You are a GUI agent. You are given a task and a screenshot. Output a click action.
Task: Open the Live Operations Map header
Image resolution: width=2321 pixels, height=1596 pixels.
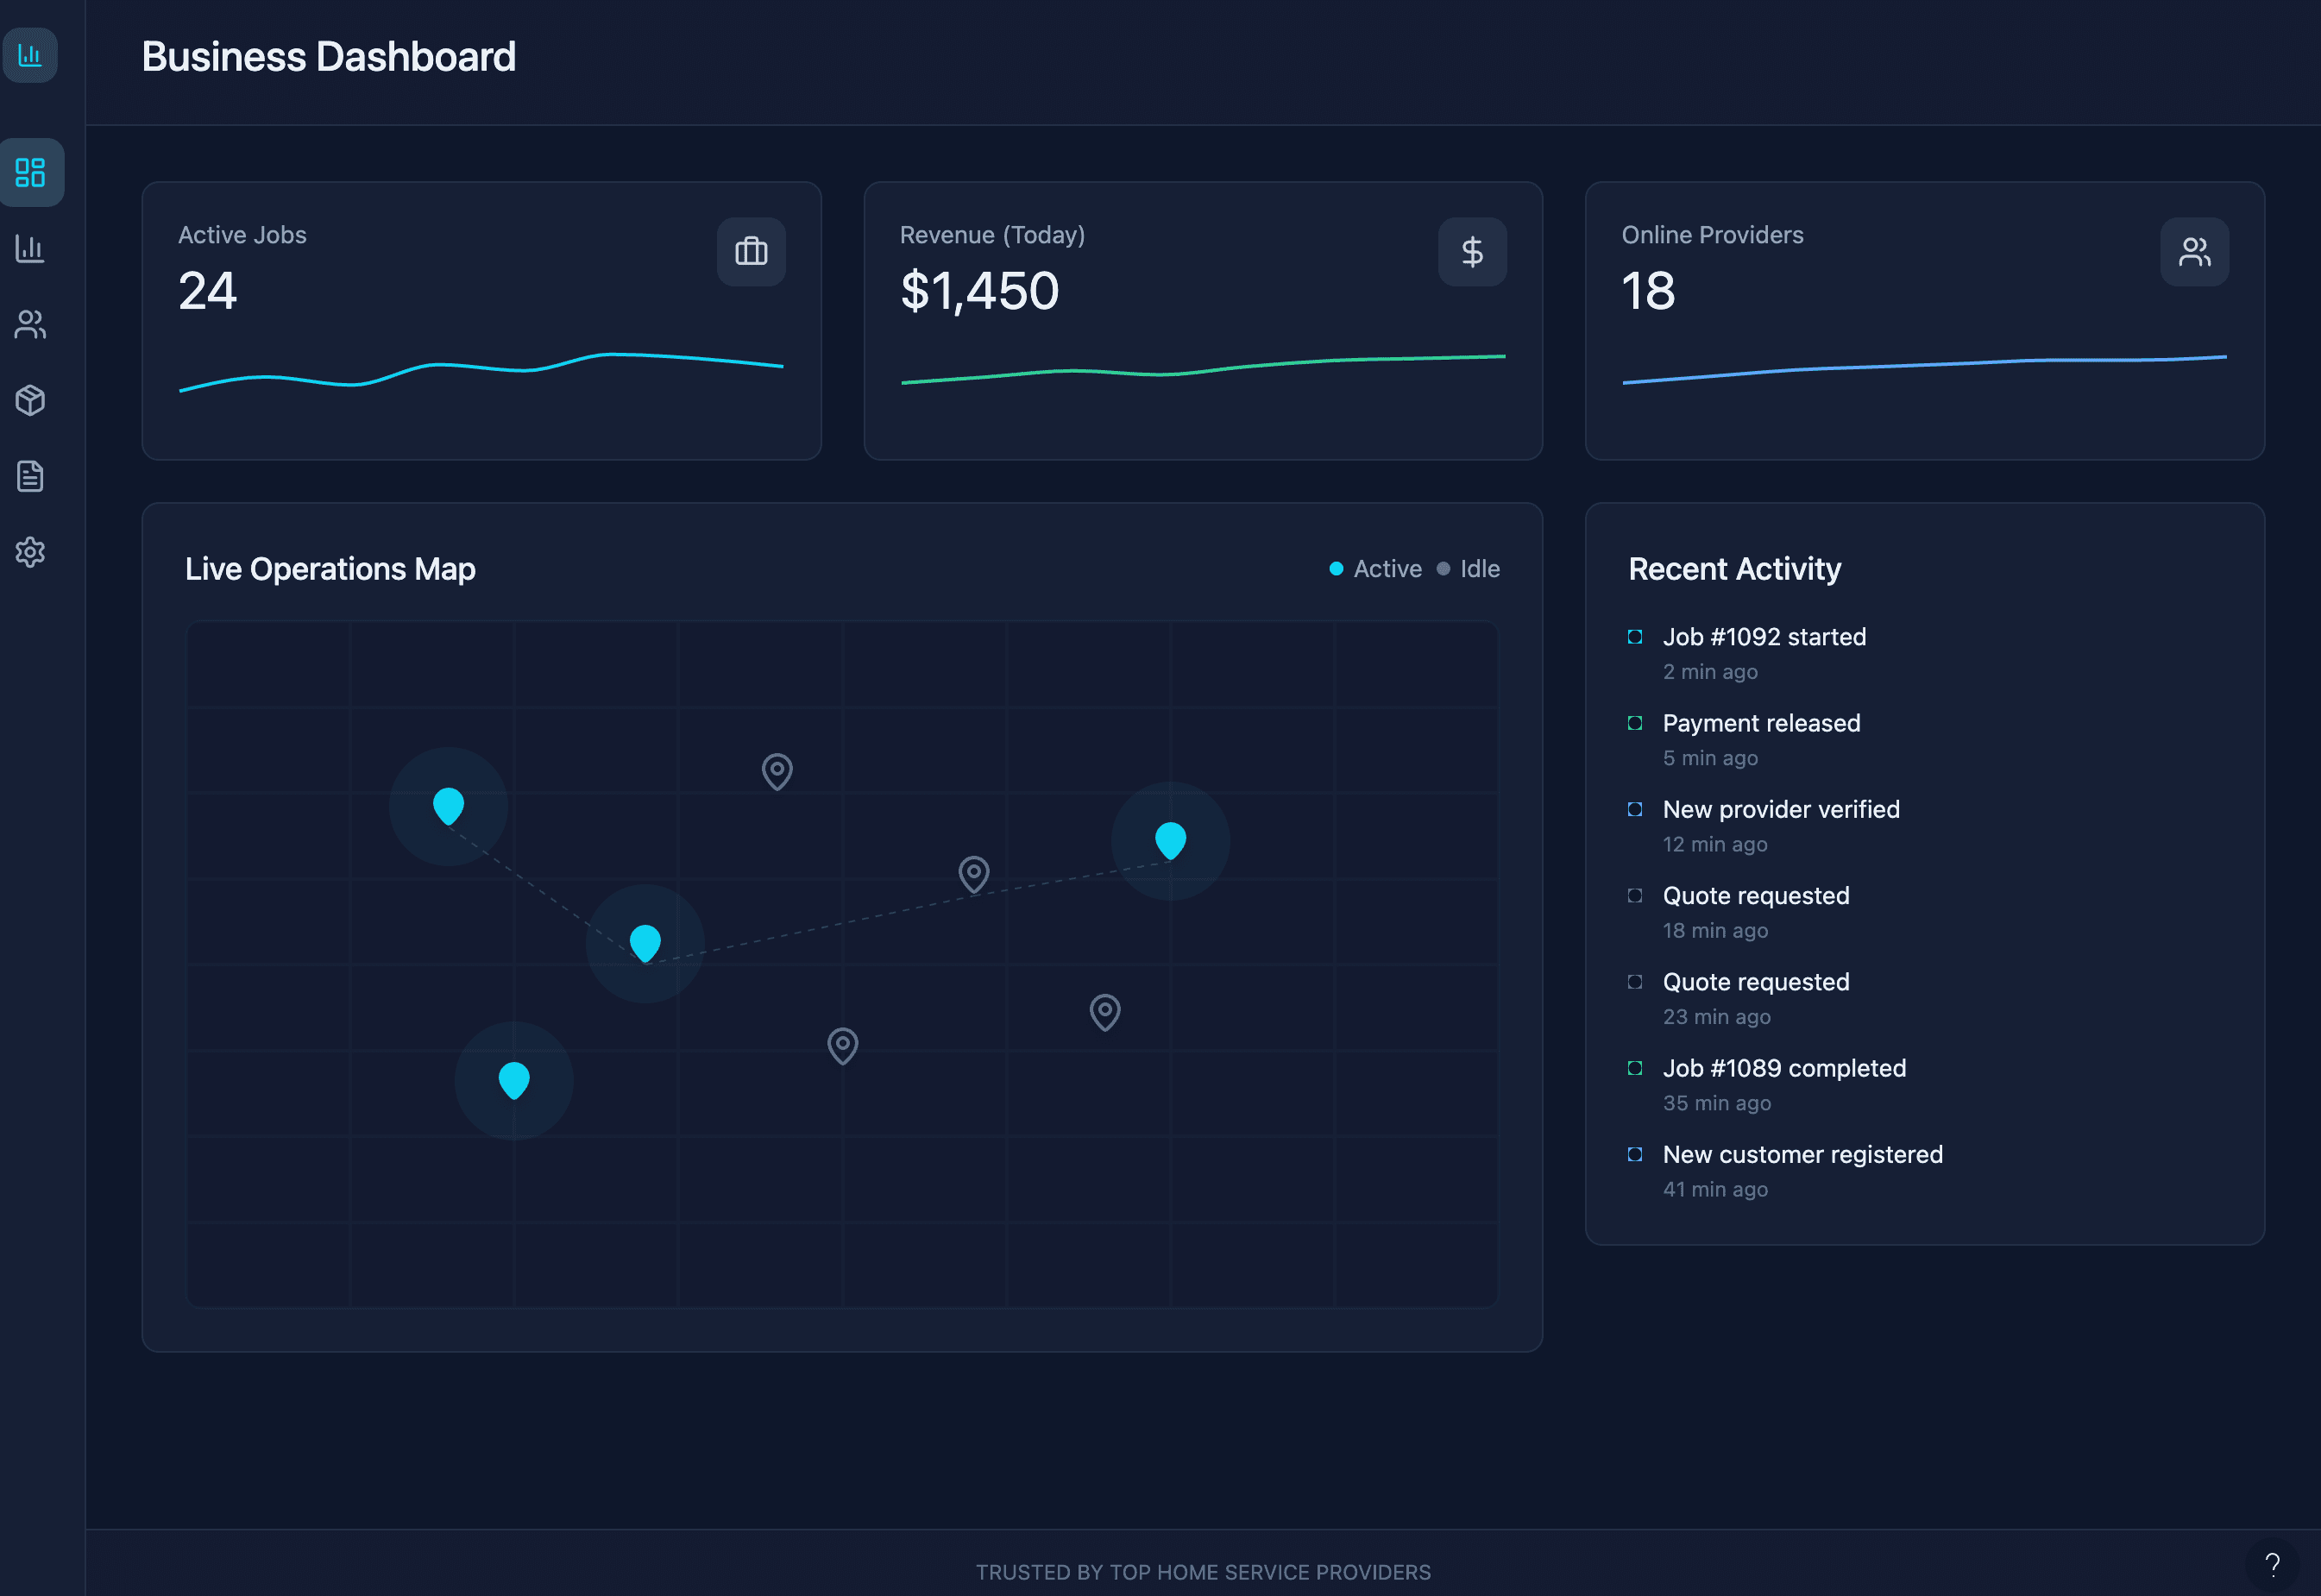coord(330,568)
